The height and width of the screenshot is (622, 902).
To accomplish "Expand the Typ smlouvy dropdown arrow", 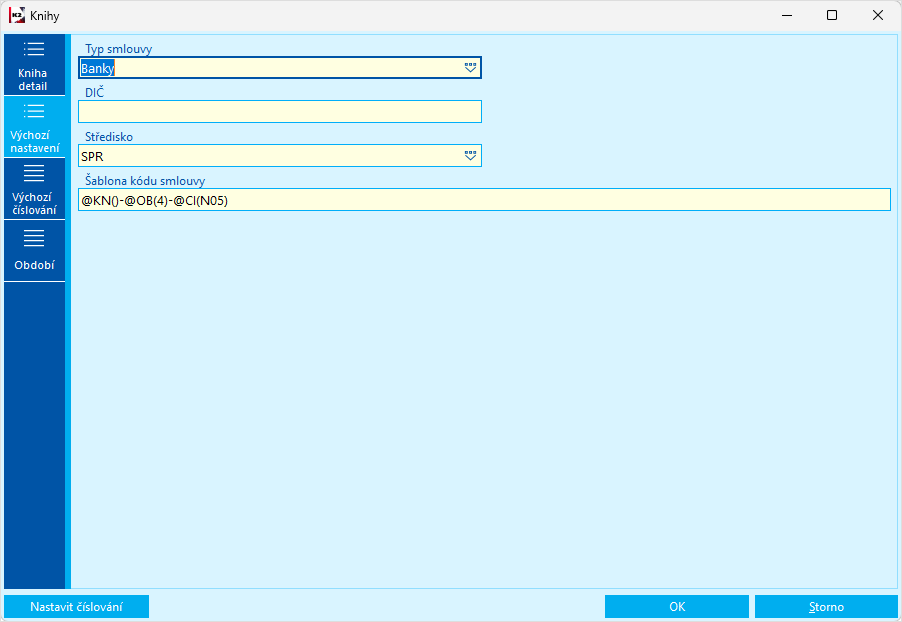I will 470,68.
